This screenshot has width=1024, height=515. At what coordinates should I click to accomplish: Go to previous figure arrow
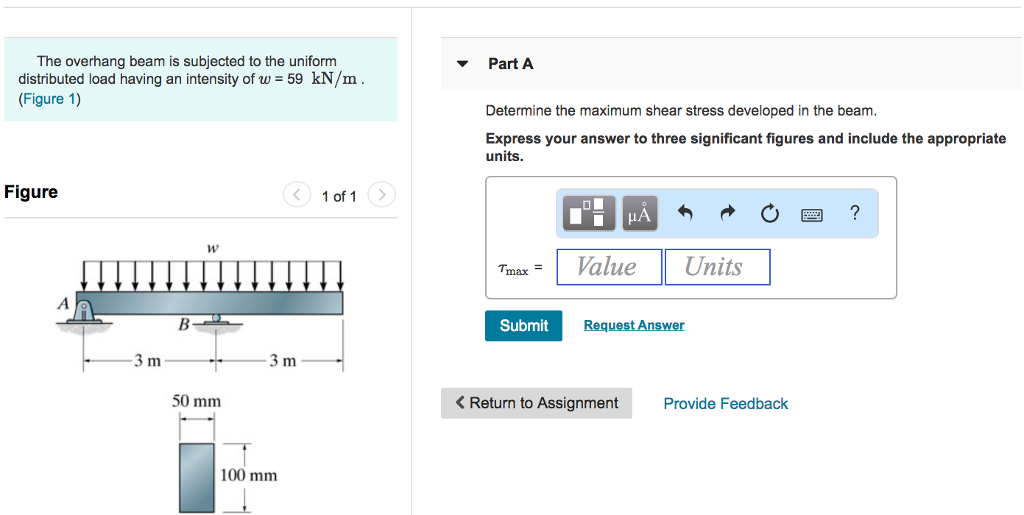click(296, 195)
